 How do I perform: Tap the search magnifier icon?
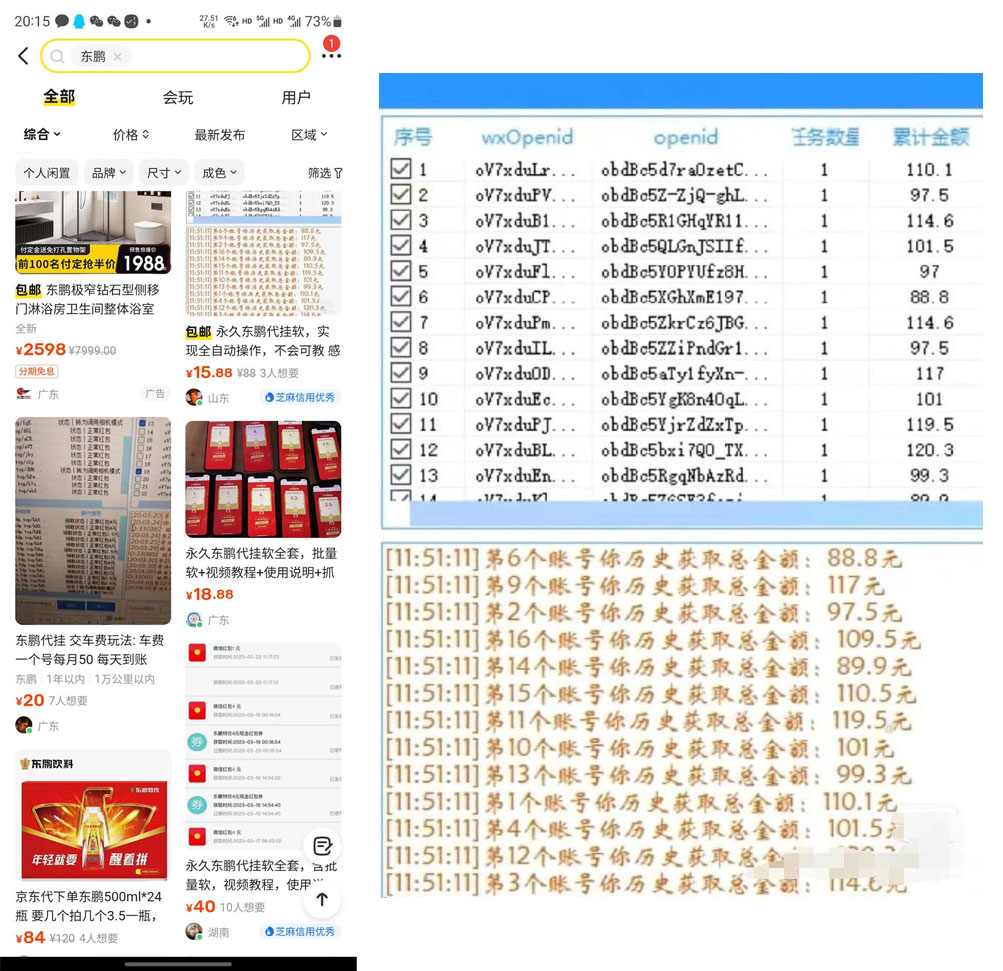58,57
